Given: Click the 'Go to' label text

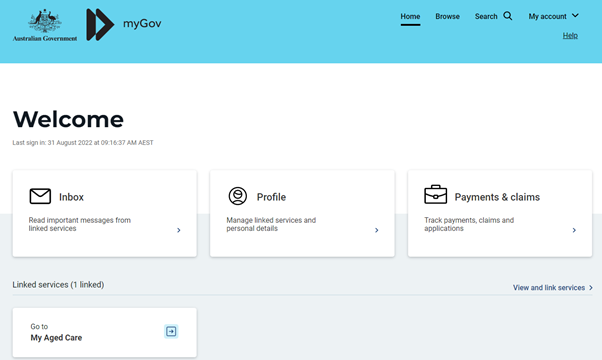Looking at the screenshot, I should pos(39,327).
